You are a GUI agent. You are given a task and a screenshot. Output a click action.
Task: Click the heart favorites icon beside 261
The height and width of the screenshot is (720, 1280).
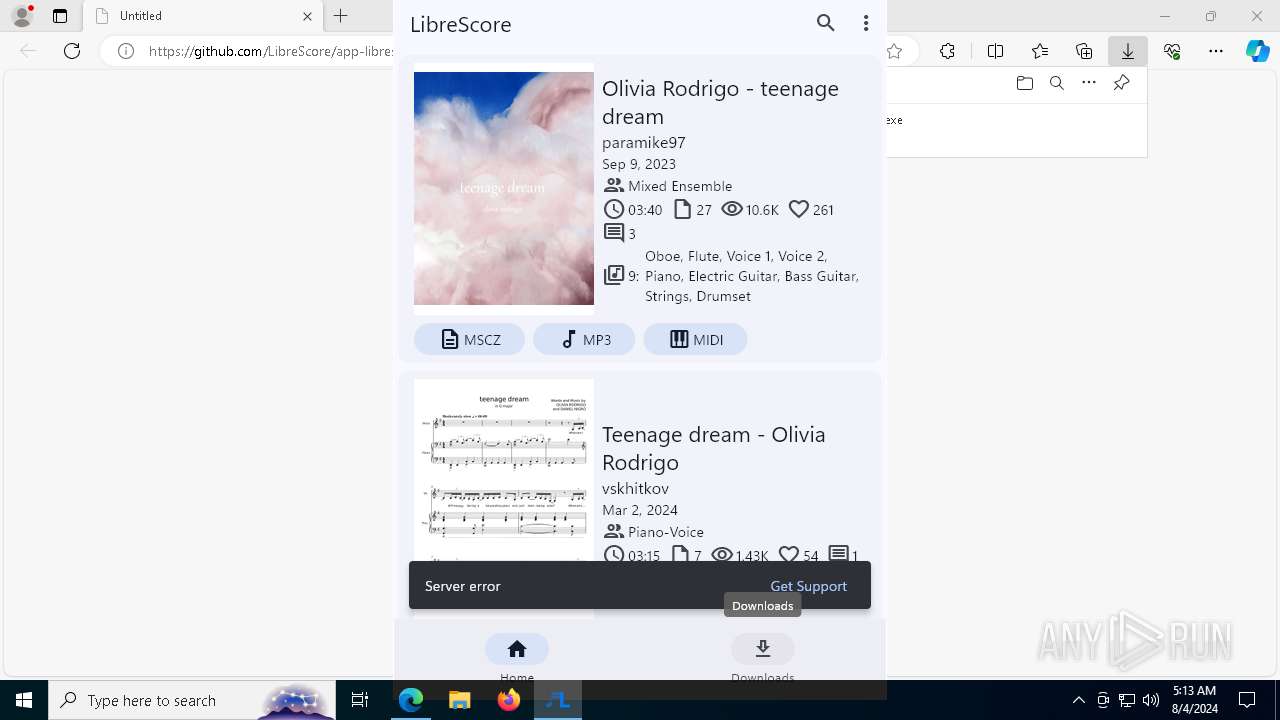(x=799, y=209)
